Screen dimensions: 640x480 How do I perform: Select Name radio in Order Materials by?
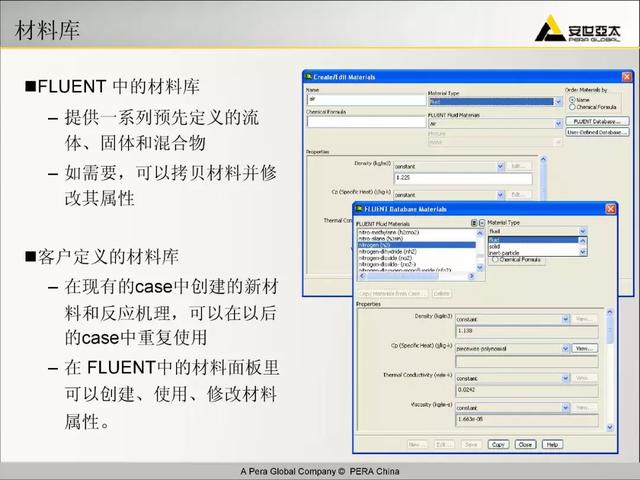point(572,100)
